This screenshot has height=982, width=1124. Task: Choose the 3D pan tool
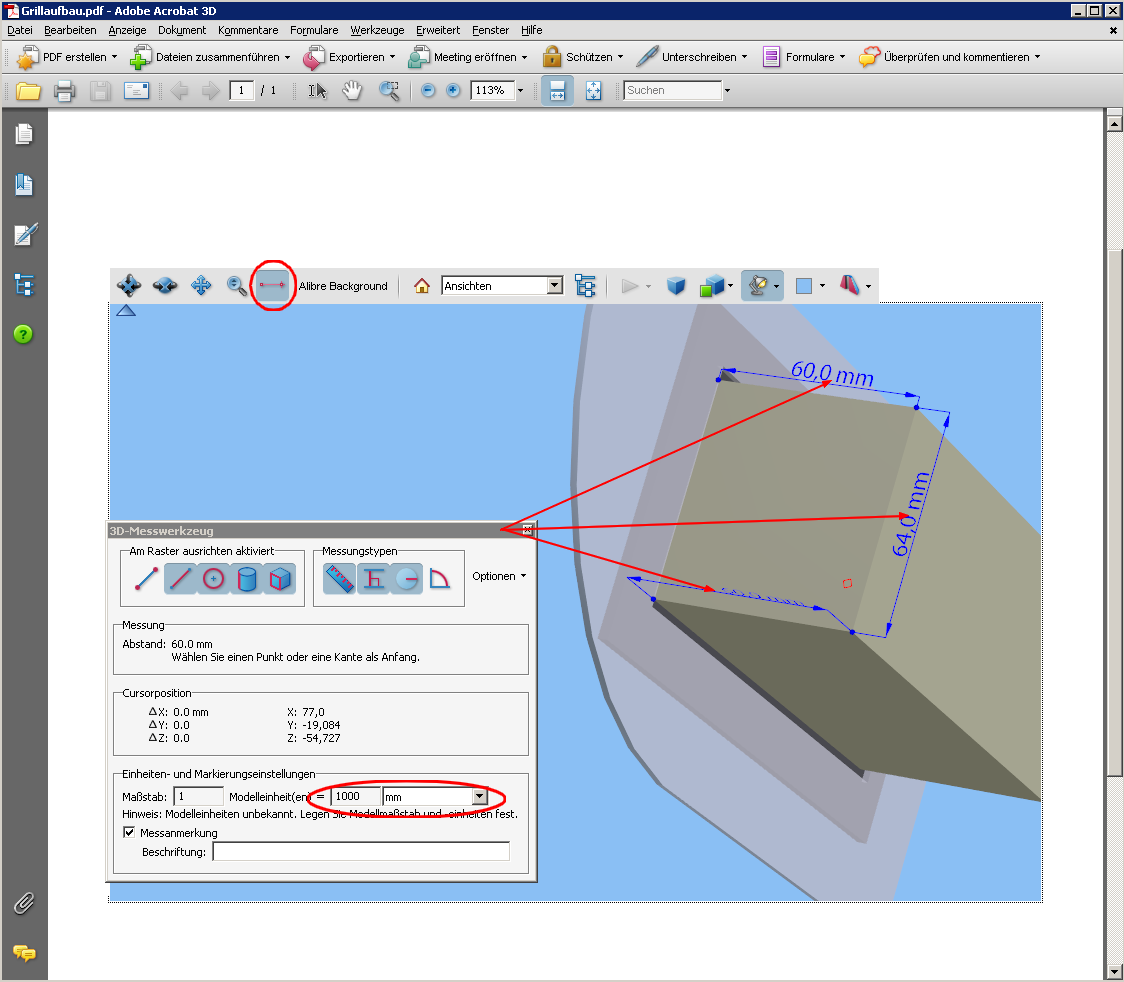click(201, 285)
